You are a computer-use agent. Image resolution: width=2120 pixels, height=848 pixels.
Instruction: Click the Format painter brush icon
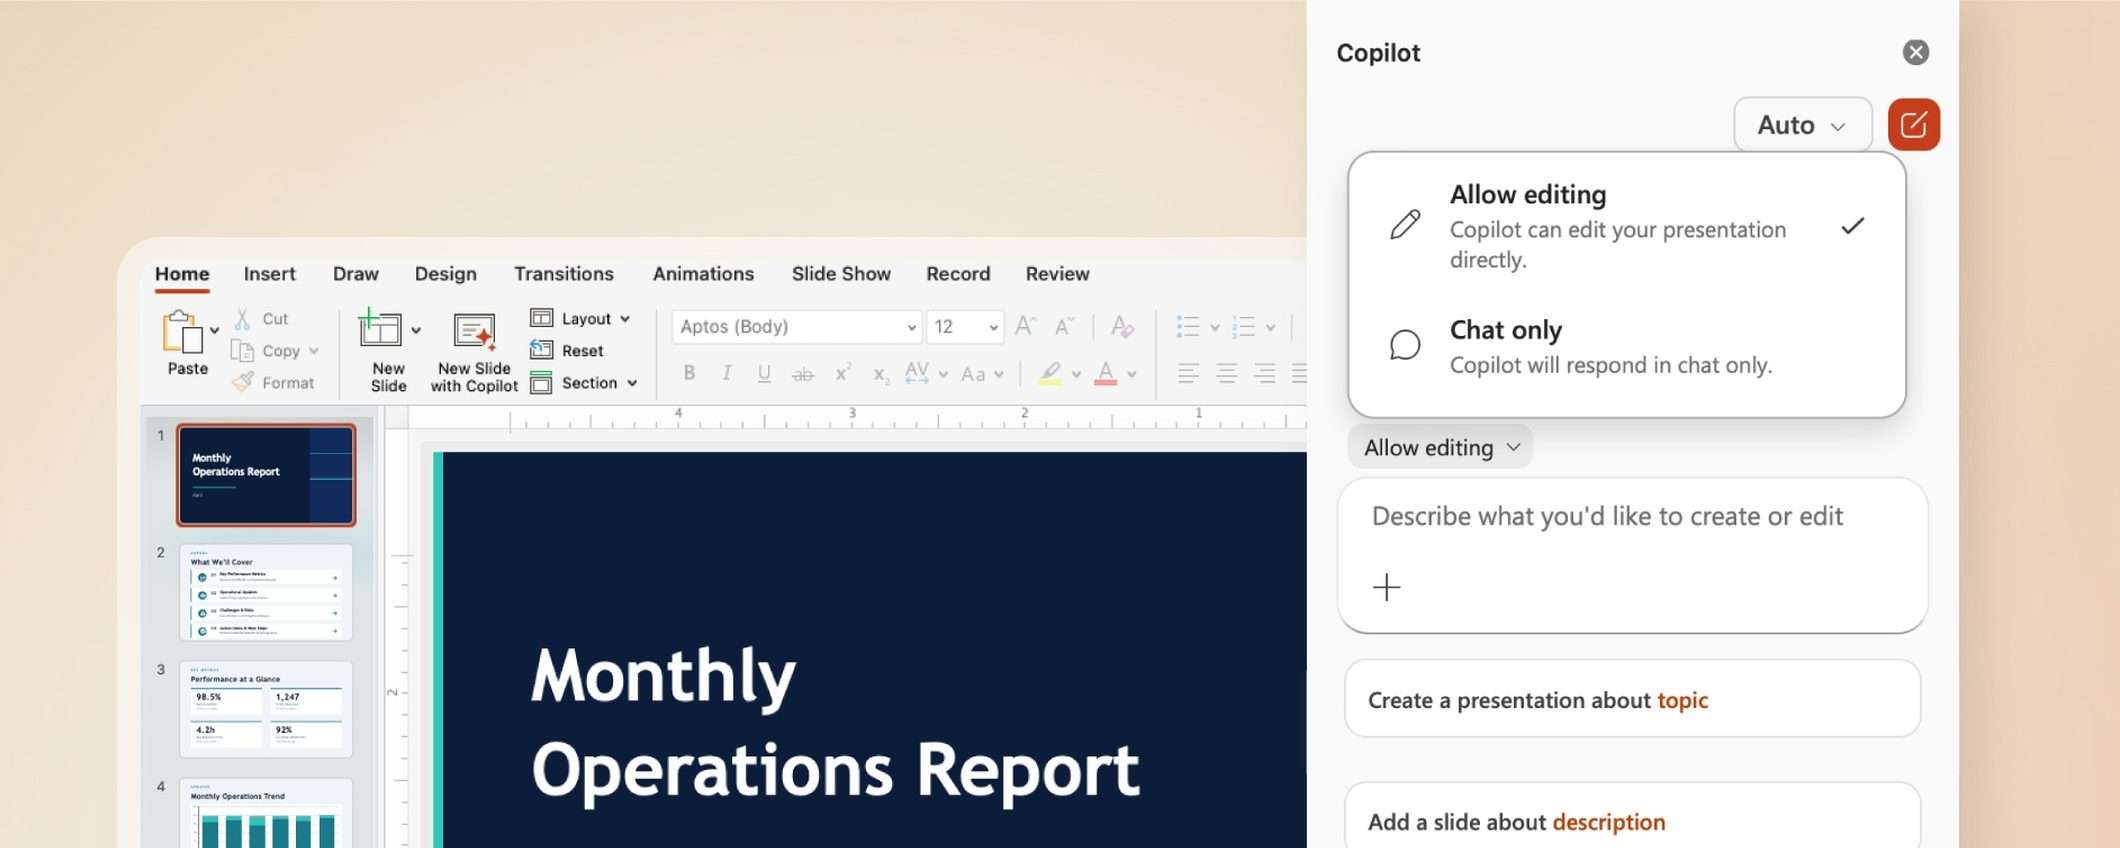243,382
